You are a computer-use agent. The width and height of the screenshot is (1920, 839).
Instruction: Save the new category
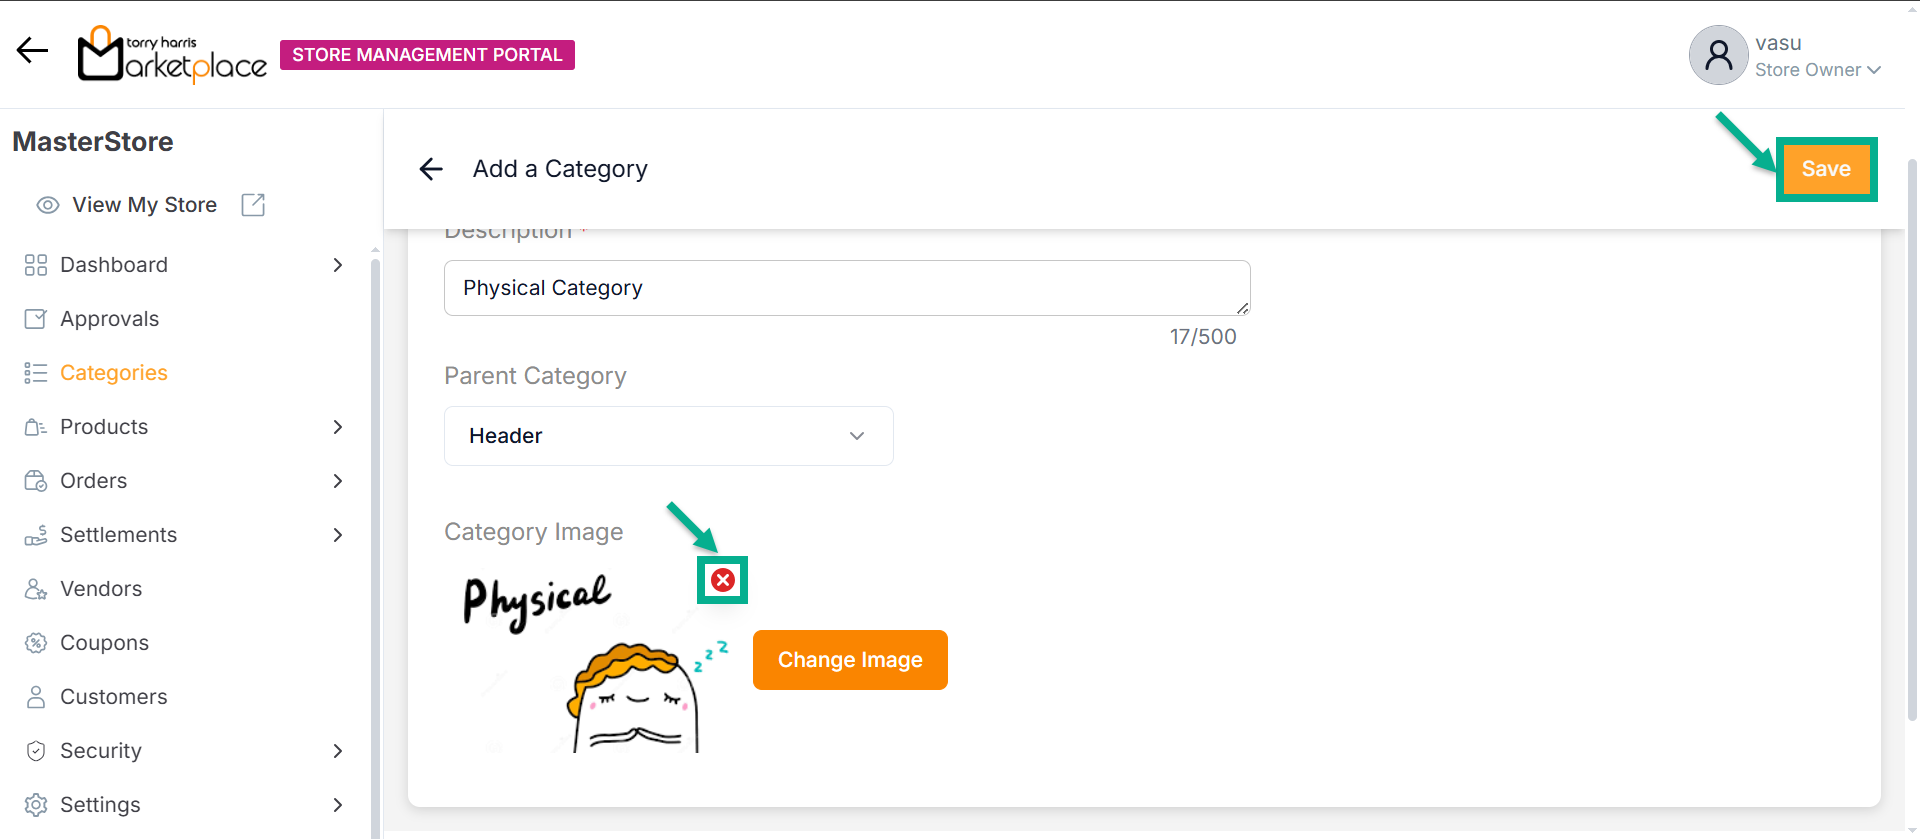click(1825, 169)
